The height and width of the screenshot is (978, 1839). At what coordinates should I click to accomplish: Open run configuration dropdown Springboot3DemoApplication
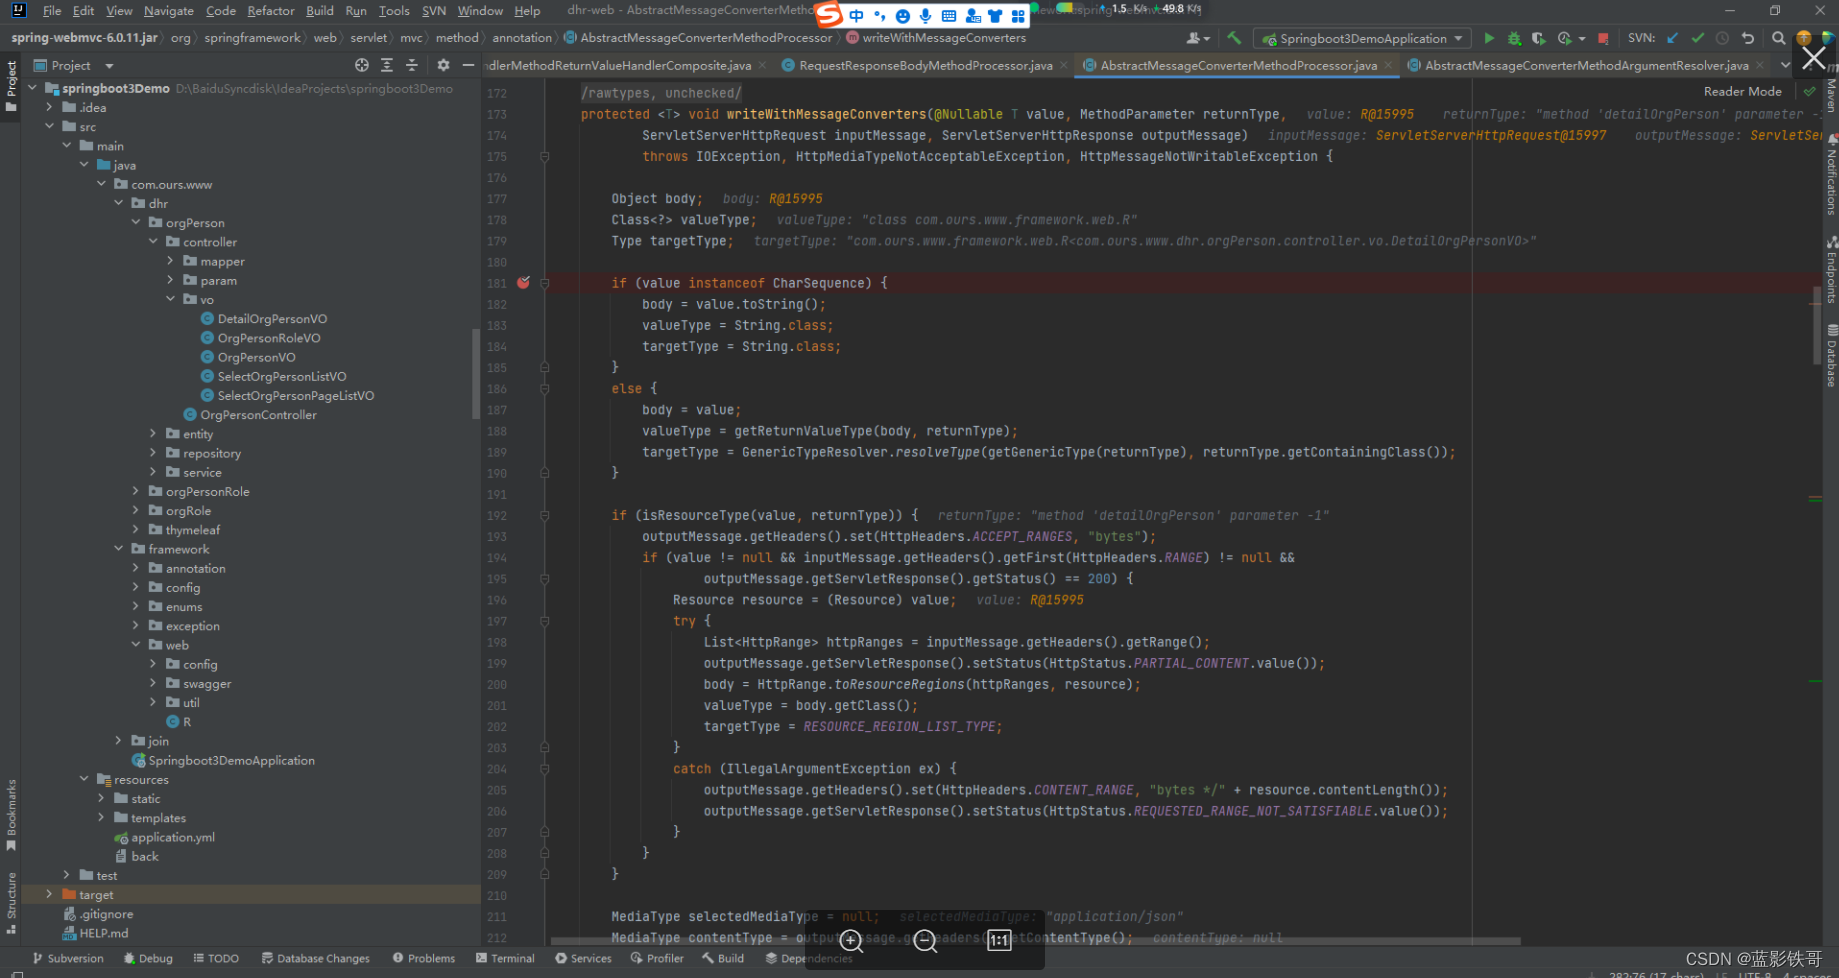pos(1362,38)
